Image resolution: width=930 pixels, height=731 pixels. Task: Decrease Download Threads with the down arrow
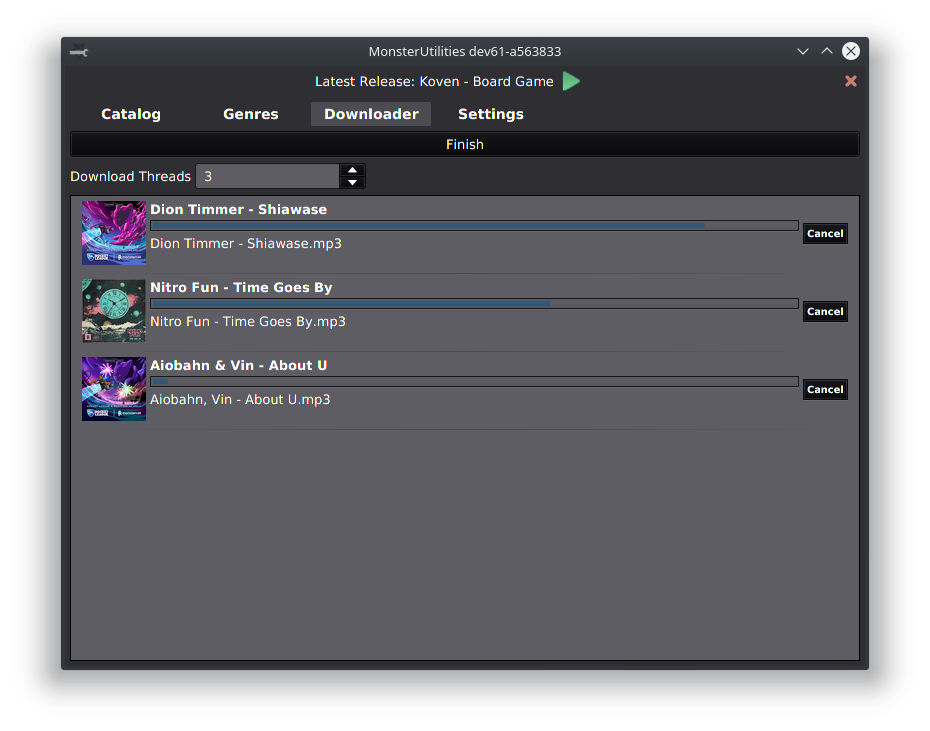coord(352,182)
